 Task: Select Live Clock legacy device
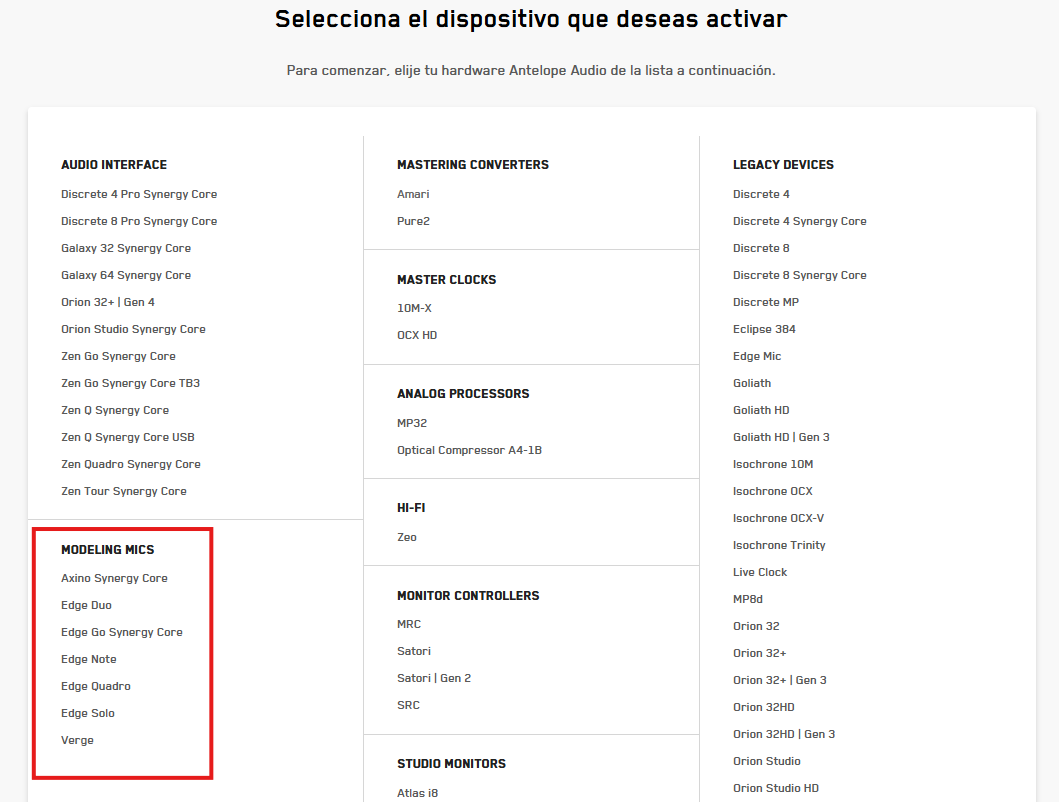(x=760, y=572)
